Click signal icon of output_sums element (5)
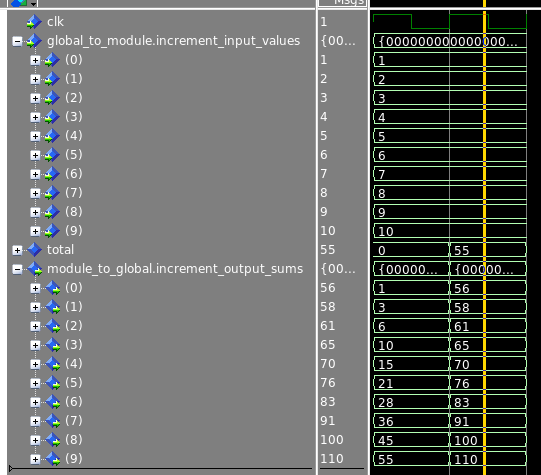Screen dimensions: 541x475 (52, 383)
